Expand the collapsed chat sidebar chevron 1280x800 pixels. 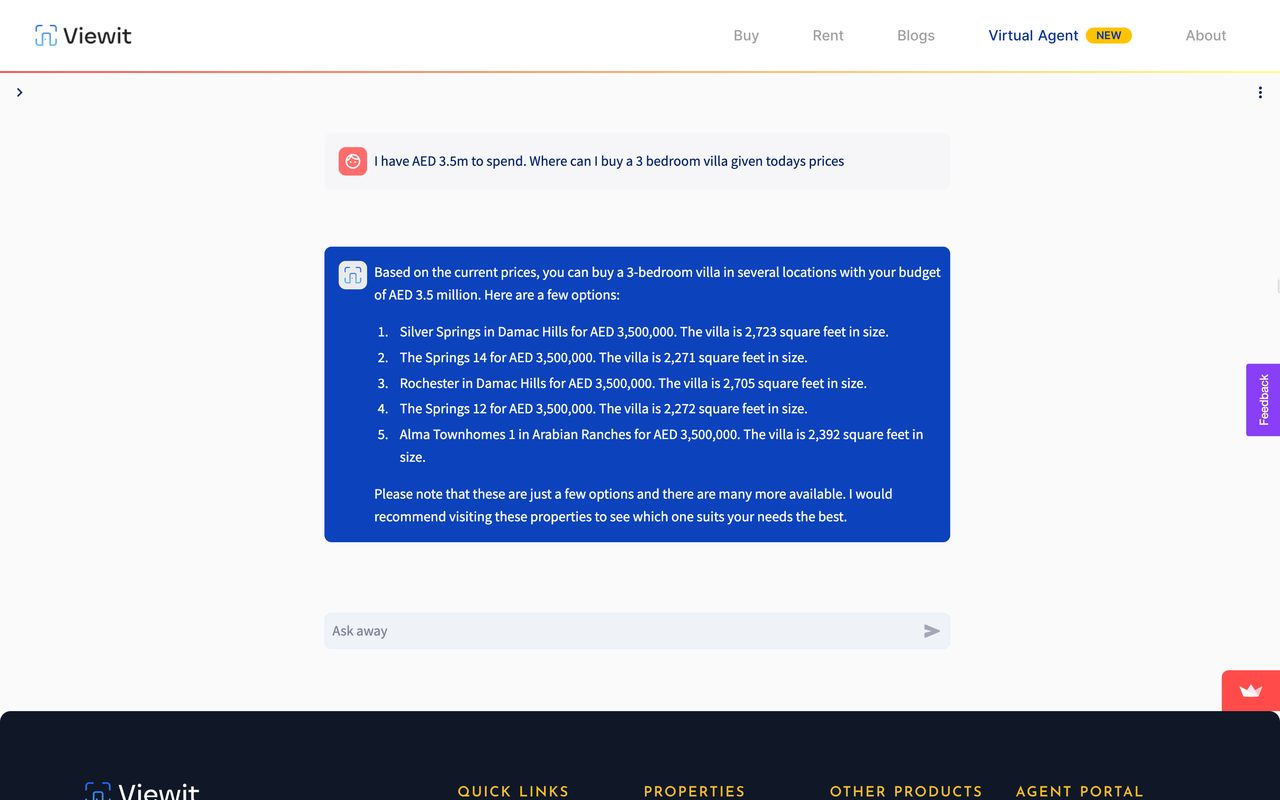19,93
